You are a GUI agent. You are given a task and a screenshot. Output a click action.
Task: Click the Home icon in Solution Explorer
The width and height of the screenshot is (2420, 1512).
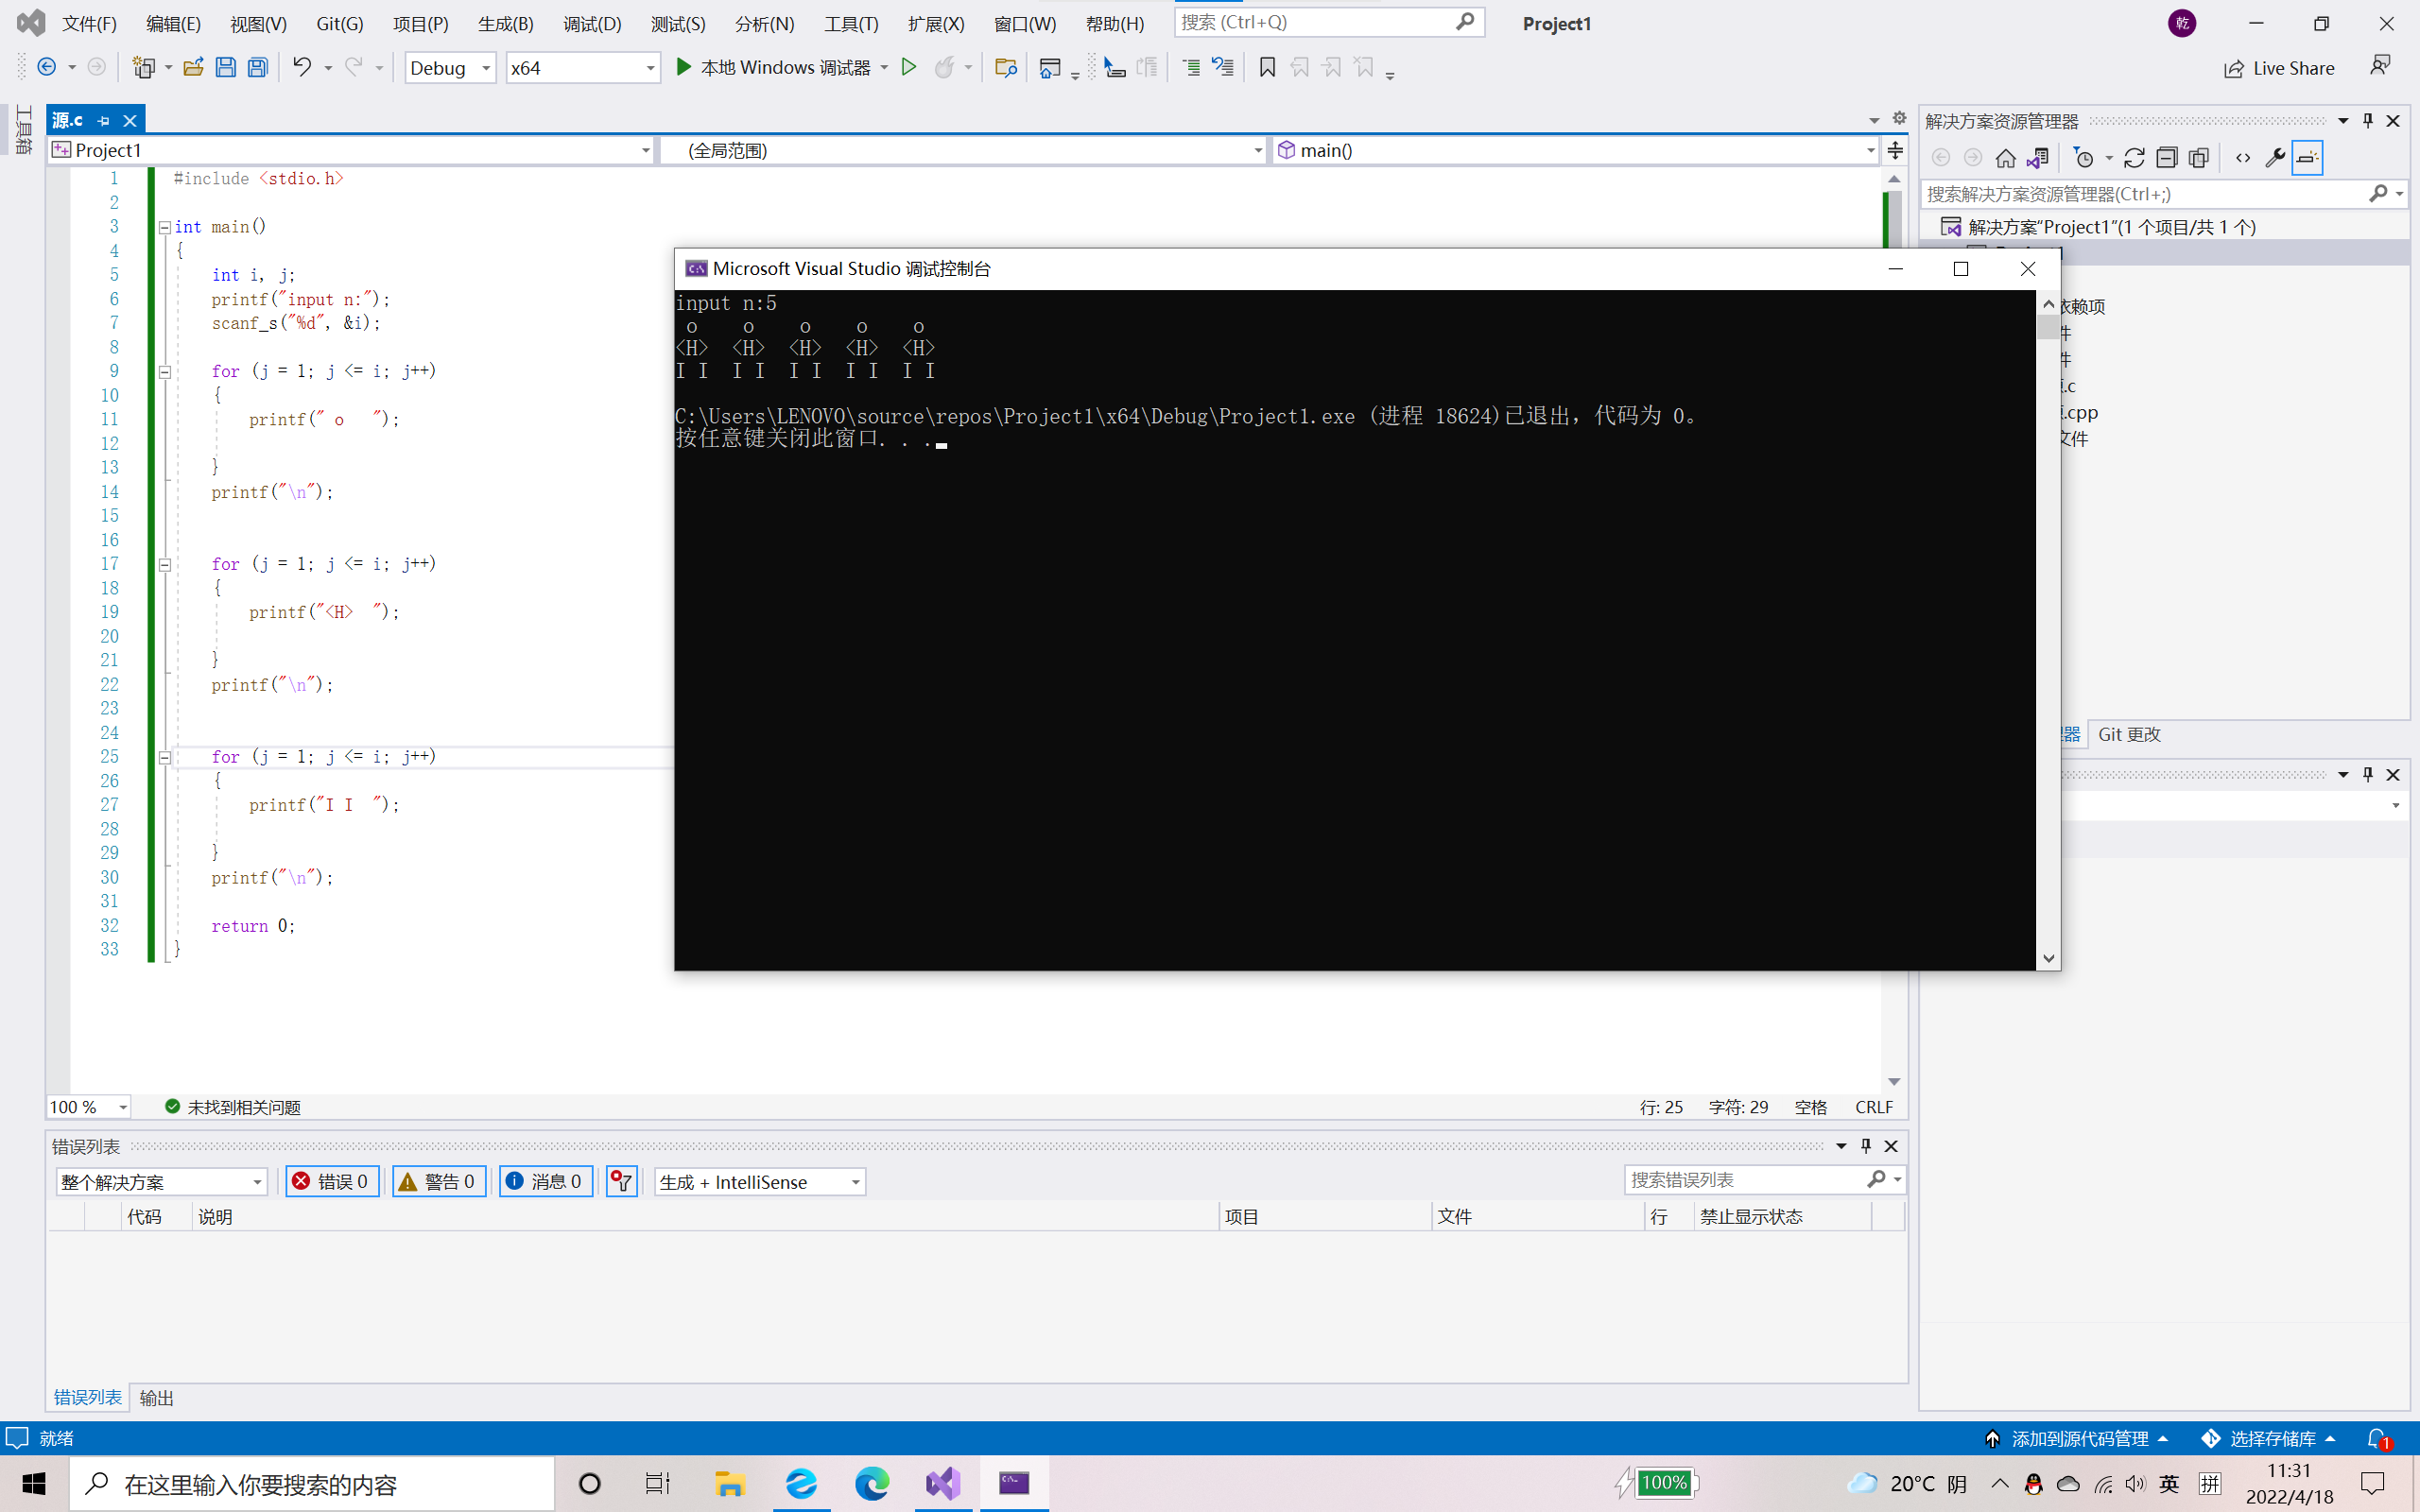(x=2005, y=158)
